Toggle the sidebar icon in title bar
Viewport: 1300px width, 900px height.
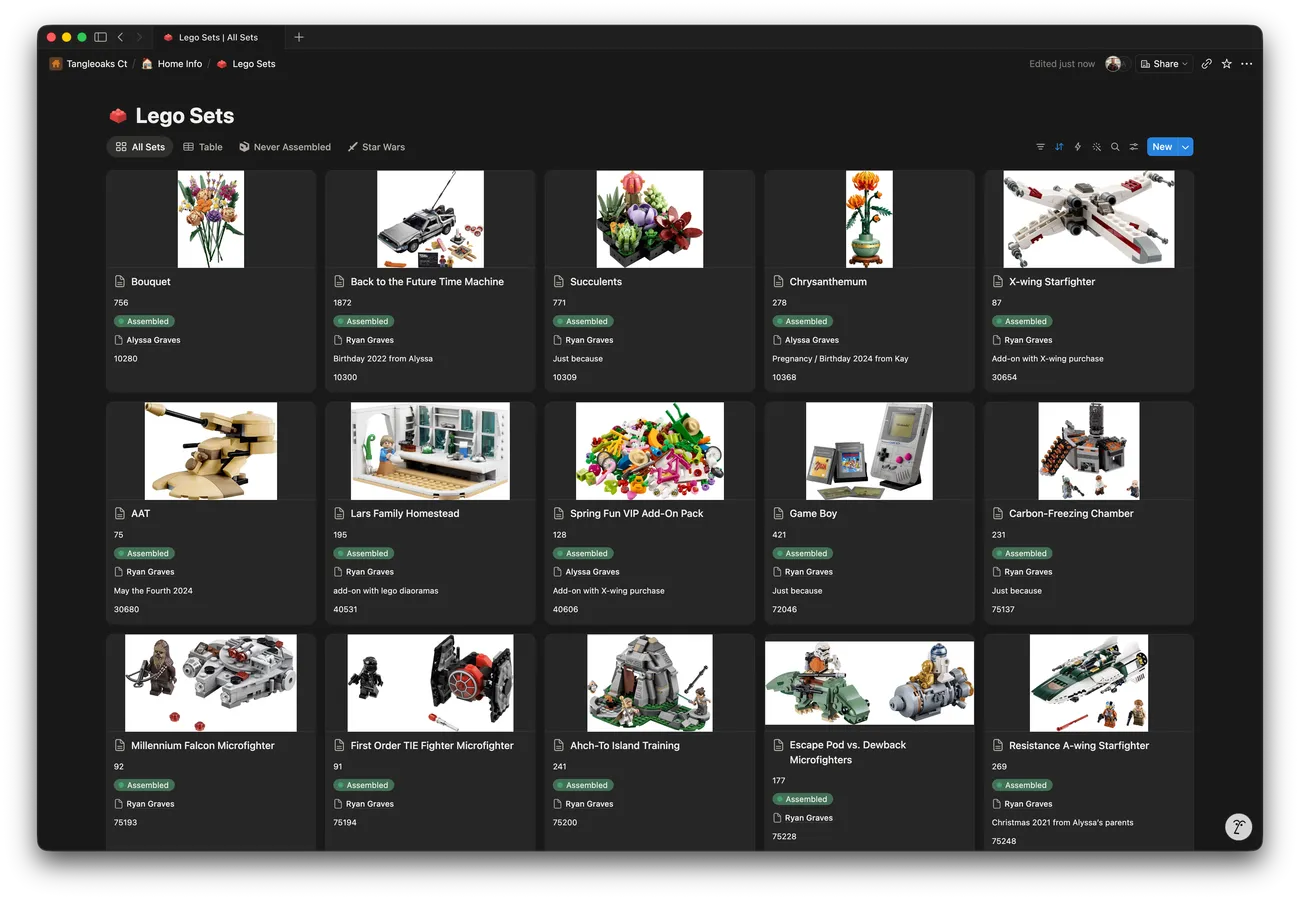tap(100, 37)
